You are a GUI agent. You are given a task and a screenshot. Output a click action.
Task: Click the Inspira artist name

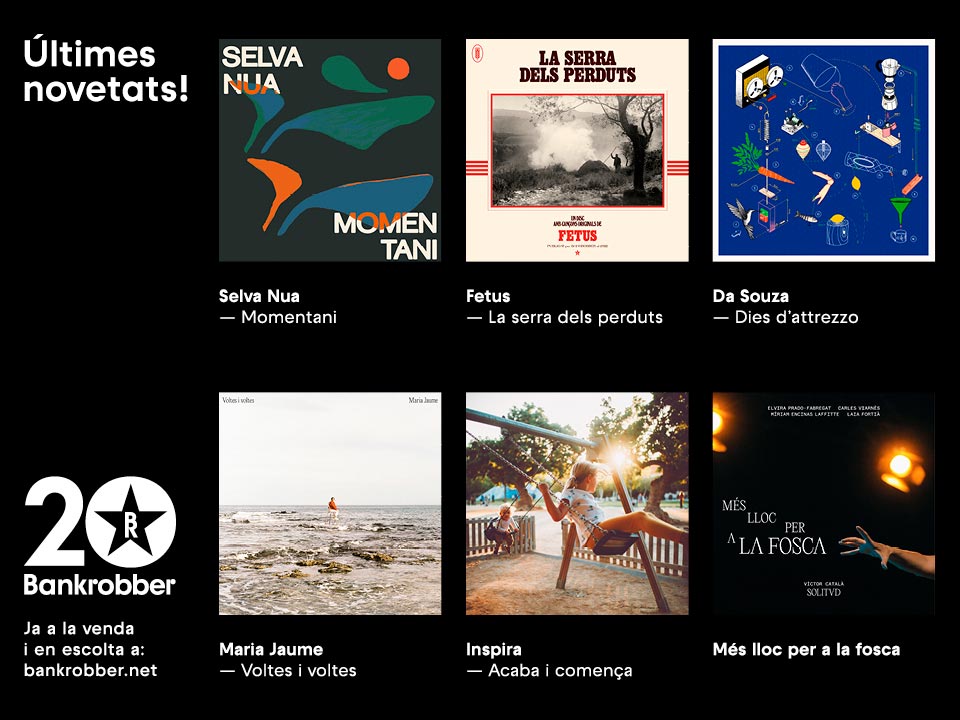click(493, 650)
